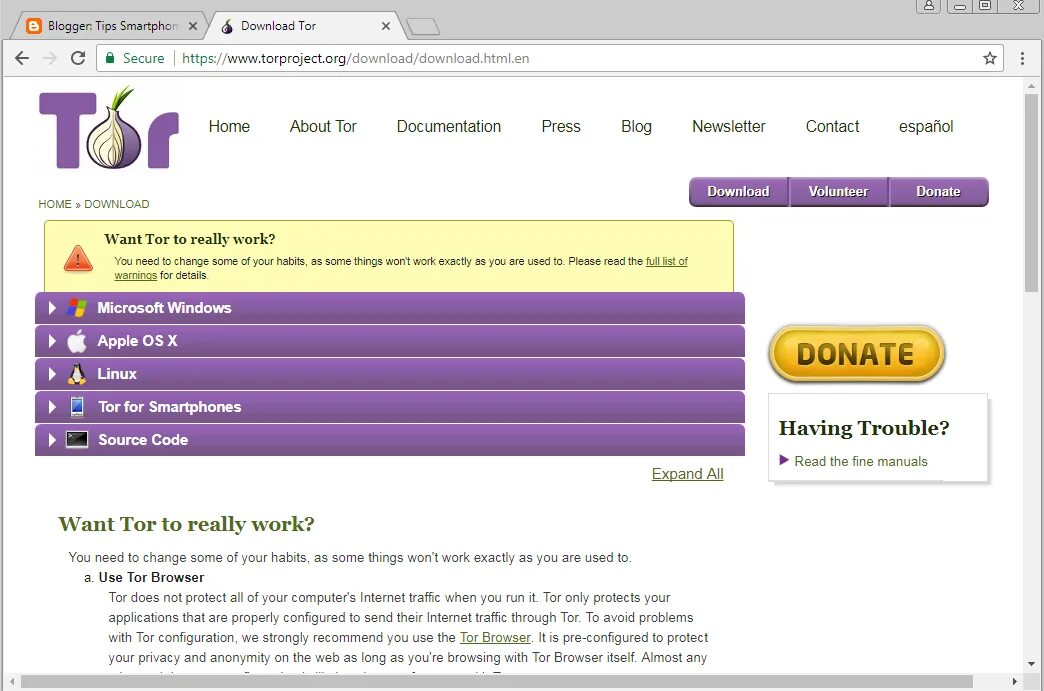The height and width of the screenshot is (691, 1044).
Task: Click the purple Download button
Action: 738,192
